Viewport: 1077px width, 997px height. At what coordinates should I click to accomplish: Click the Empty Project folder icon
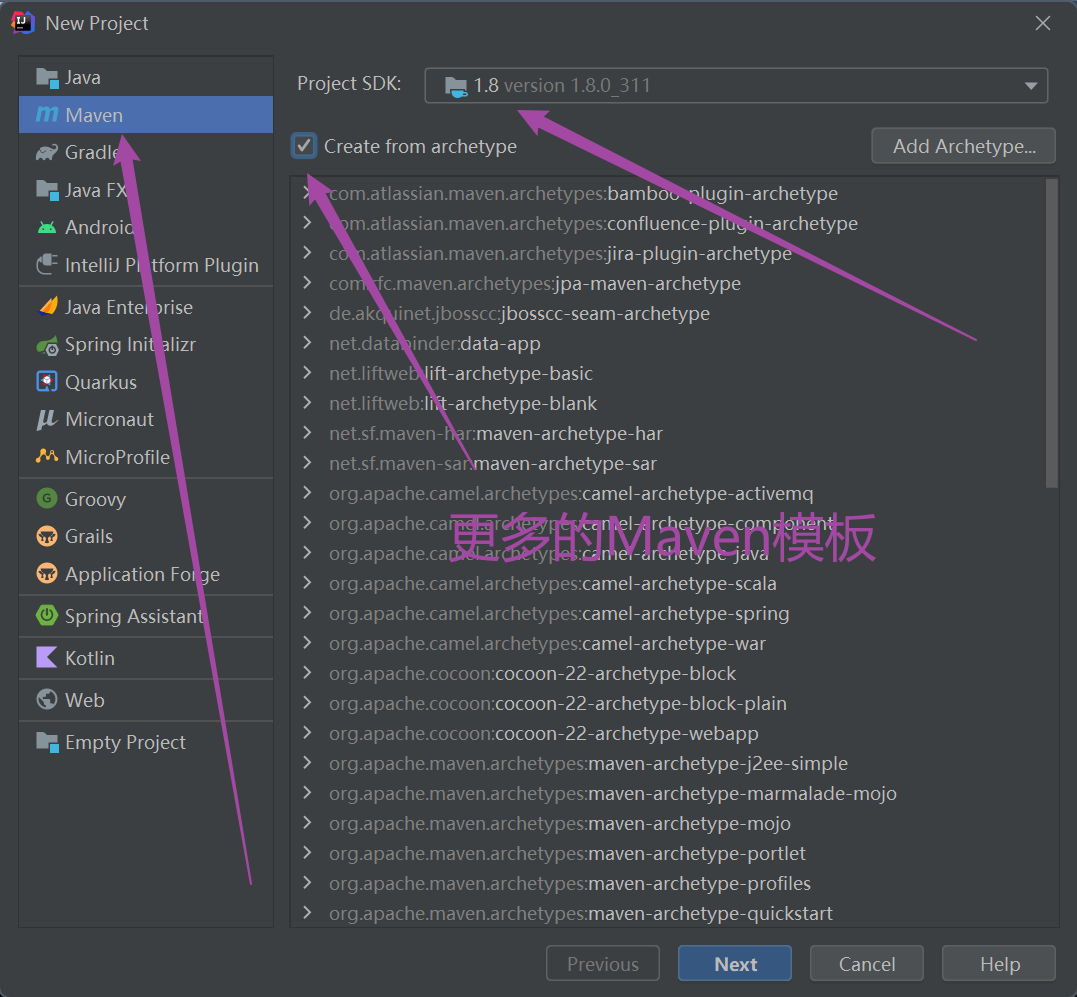pyautogui.click(x=47, y=742)
